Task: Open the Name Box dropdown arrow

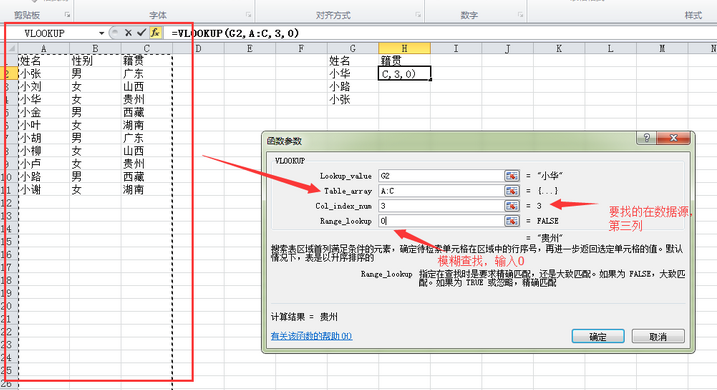Action: point(102,33)
